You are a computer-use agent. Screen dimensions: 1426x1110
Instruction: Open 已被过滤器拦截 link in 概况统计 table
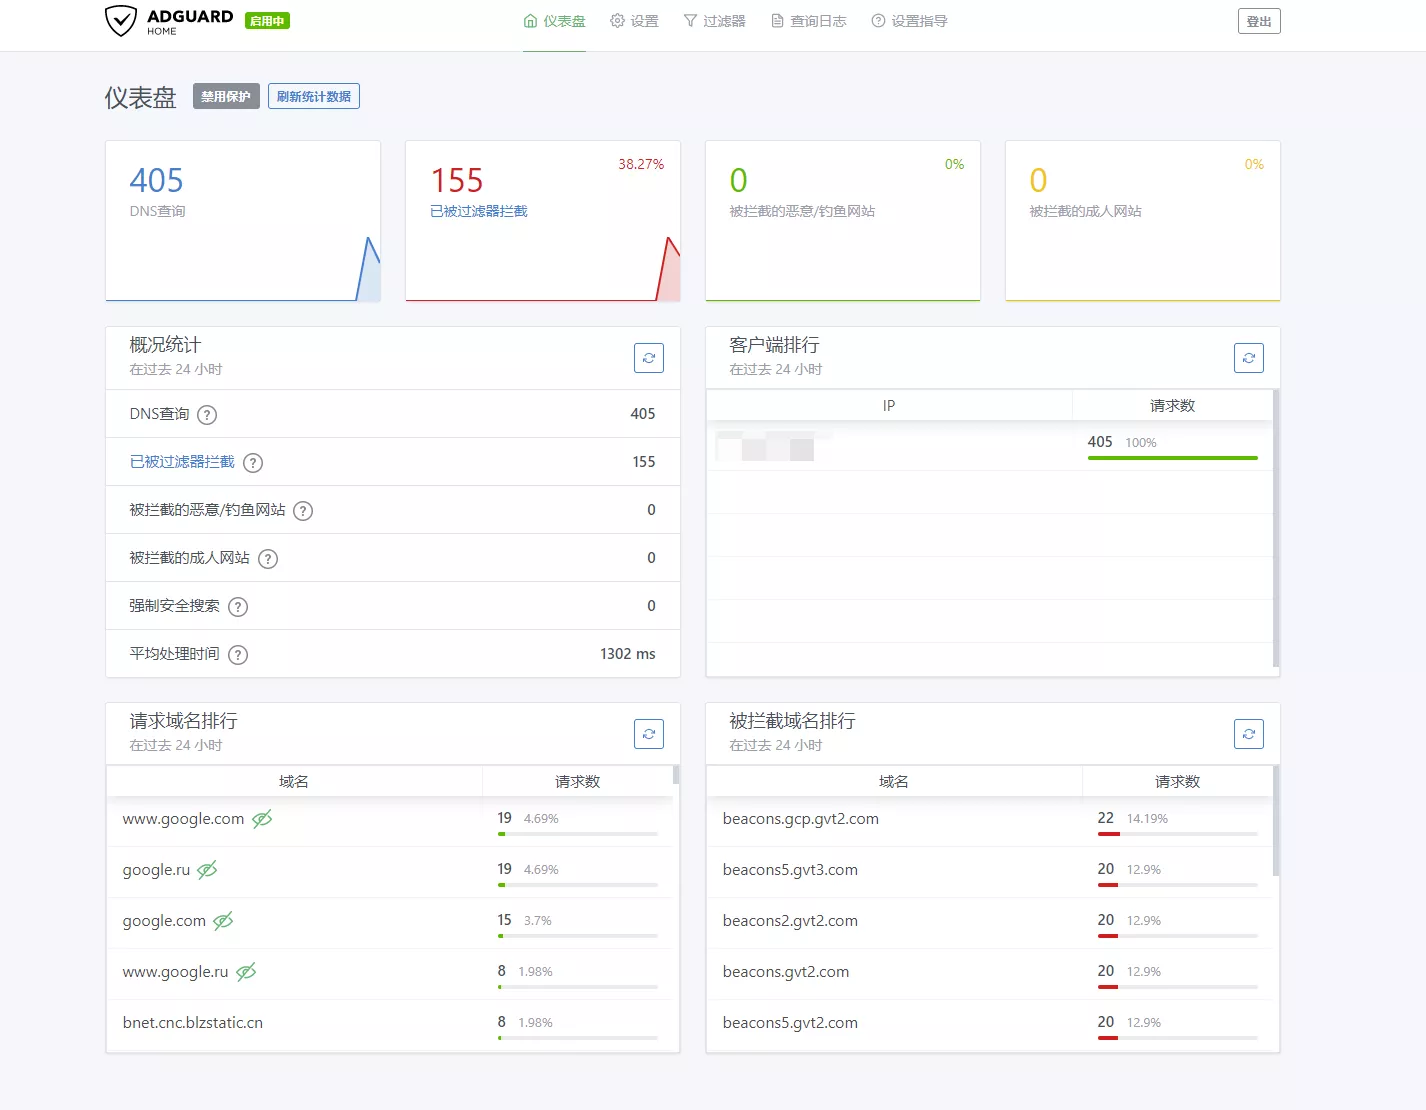tap(182, 462)
